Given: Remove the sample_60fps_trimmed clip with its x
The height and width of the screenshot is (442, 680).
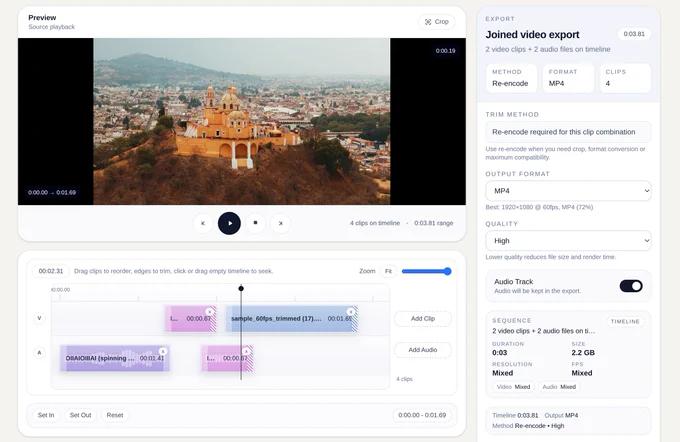Looking at the screenshot, I should tap(351, 311).
